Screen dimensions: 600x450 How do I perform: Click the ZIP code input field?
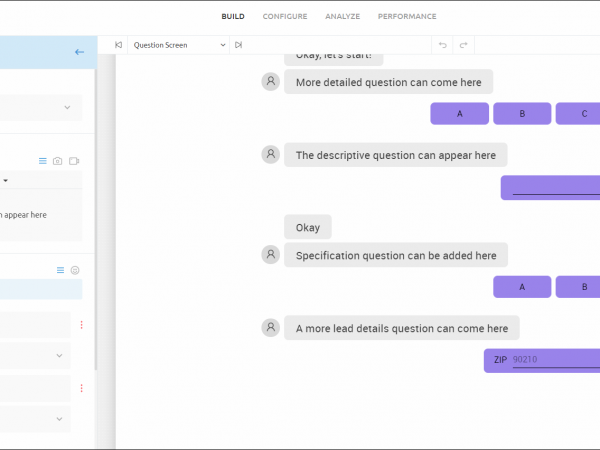pos(555,360)
